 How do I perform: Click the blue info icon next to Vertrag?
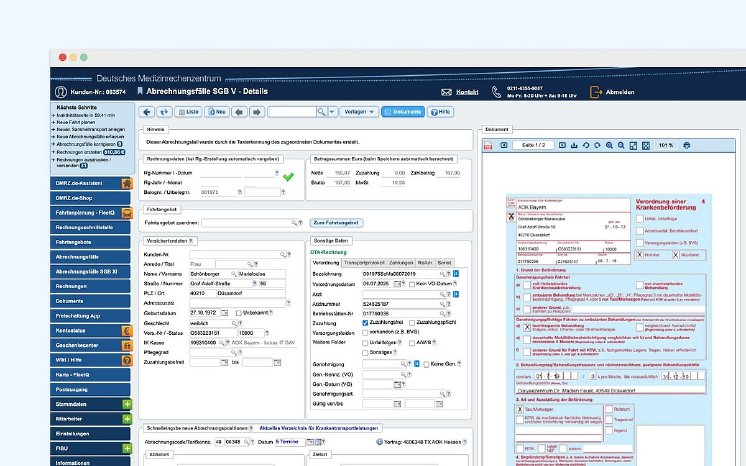pyautogui.click(x=379, y=442)
